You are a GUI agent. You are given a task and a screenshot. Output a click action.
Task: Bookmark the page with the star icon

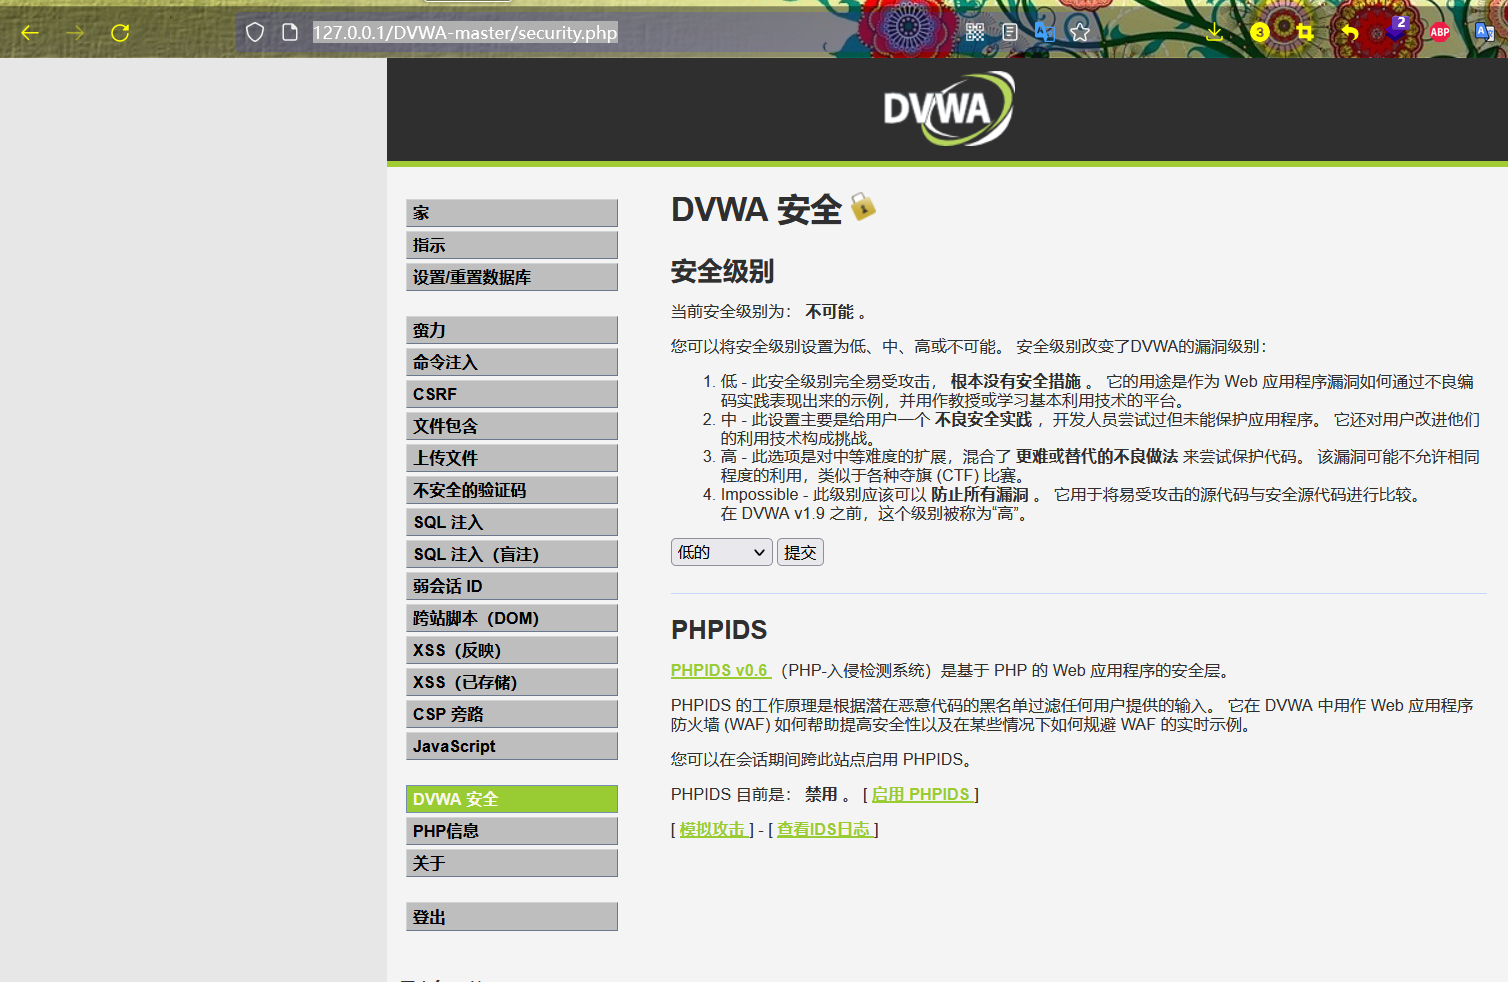tap(1076, 31)
